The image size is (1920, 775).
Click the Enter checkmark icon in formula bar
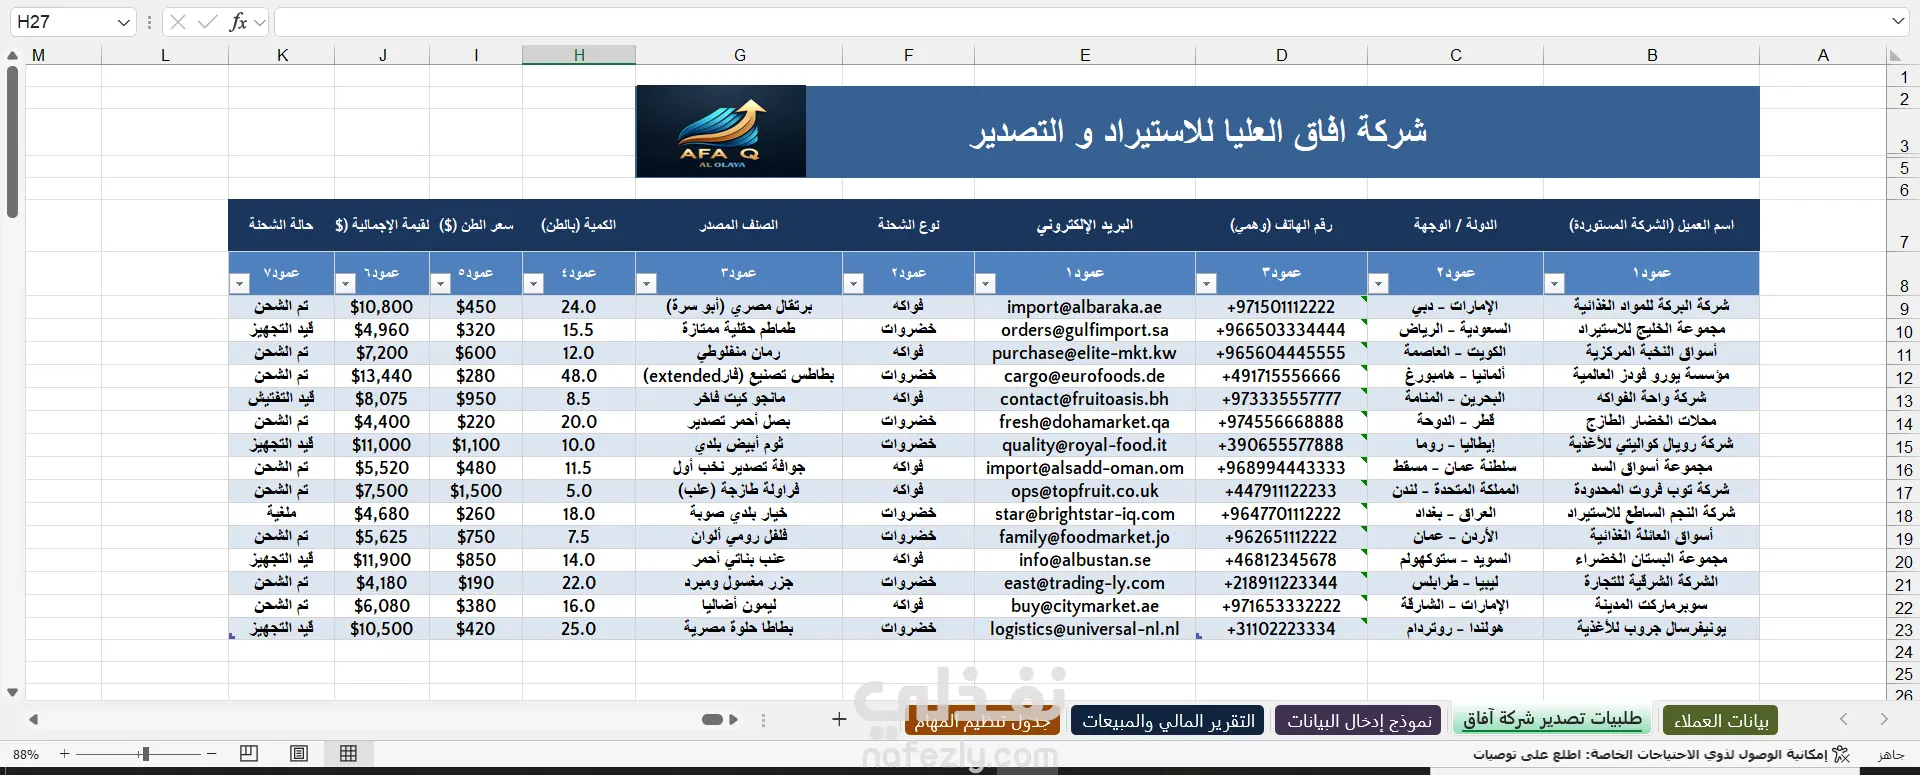point(208,22)
